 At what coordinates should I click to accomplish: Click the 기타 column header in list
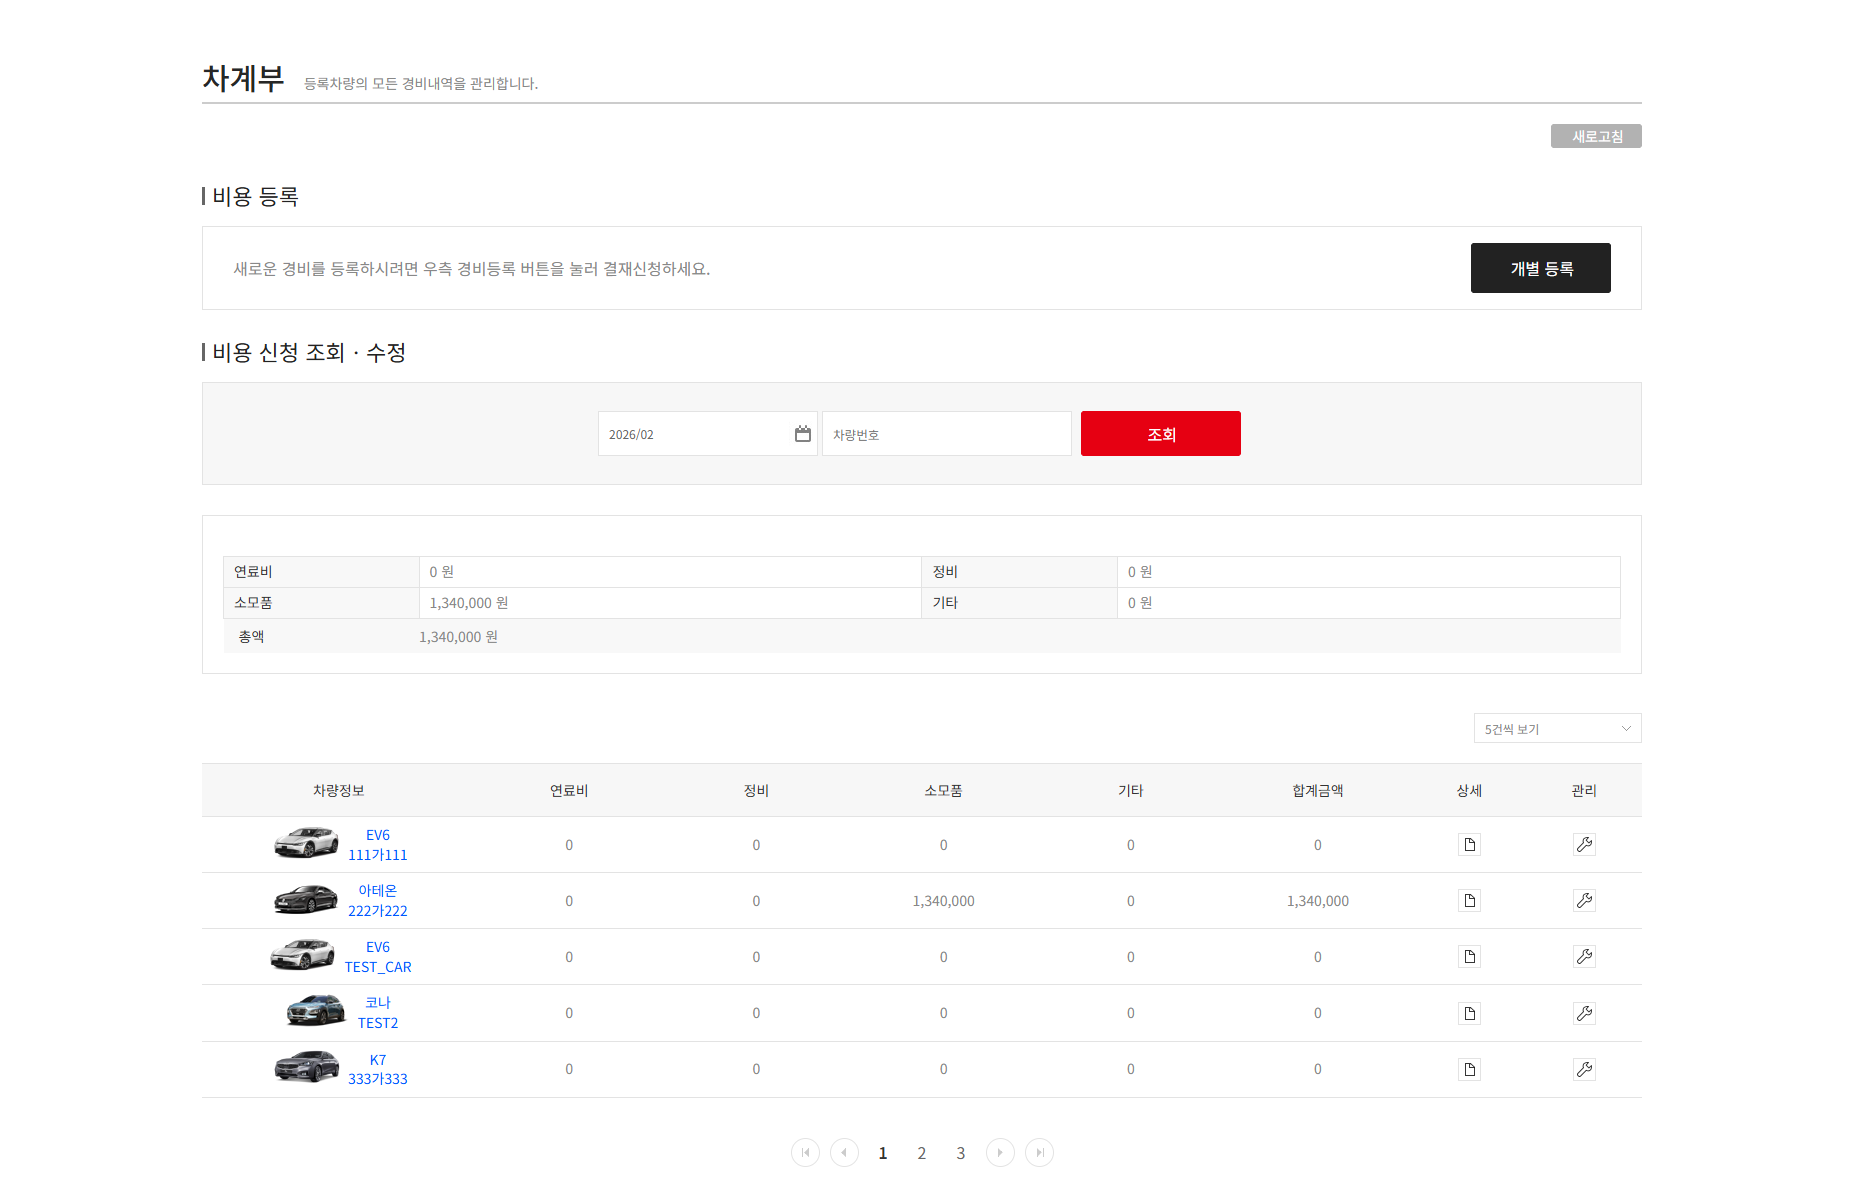tap(1130, 791)
